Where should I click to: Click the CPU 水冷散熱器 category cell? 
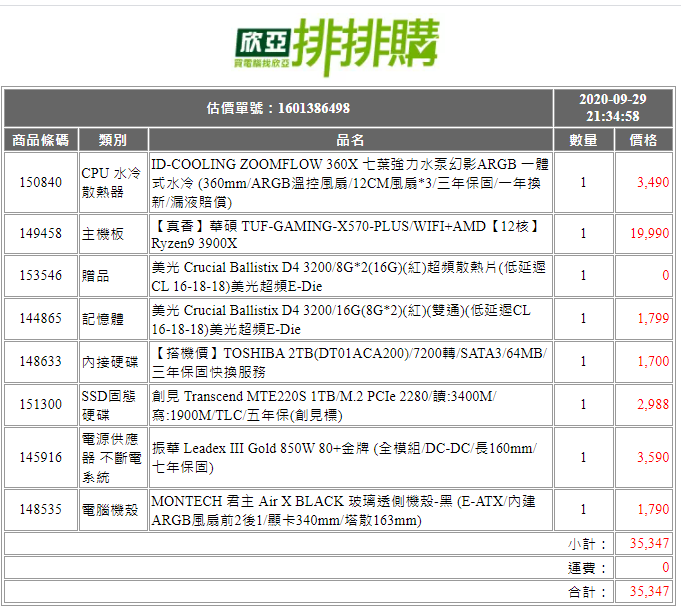pos(113,182)
